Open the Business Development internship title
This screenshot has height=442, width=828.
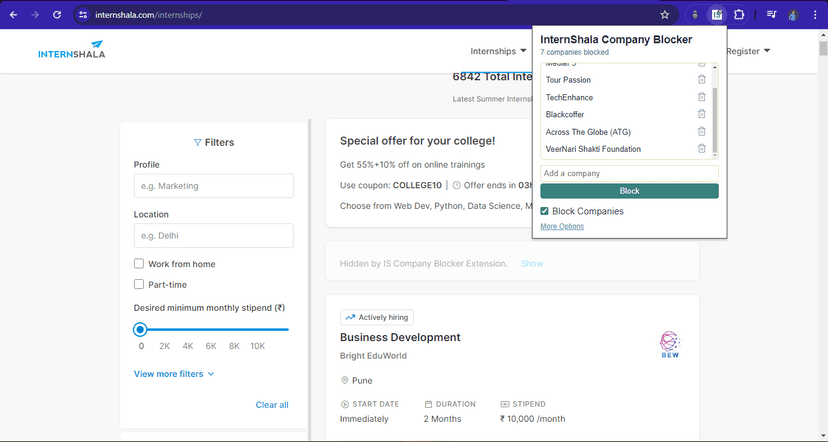(400, 337)
